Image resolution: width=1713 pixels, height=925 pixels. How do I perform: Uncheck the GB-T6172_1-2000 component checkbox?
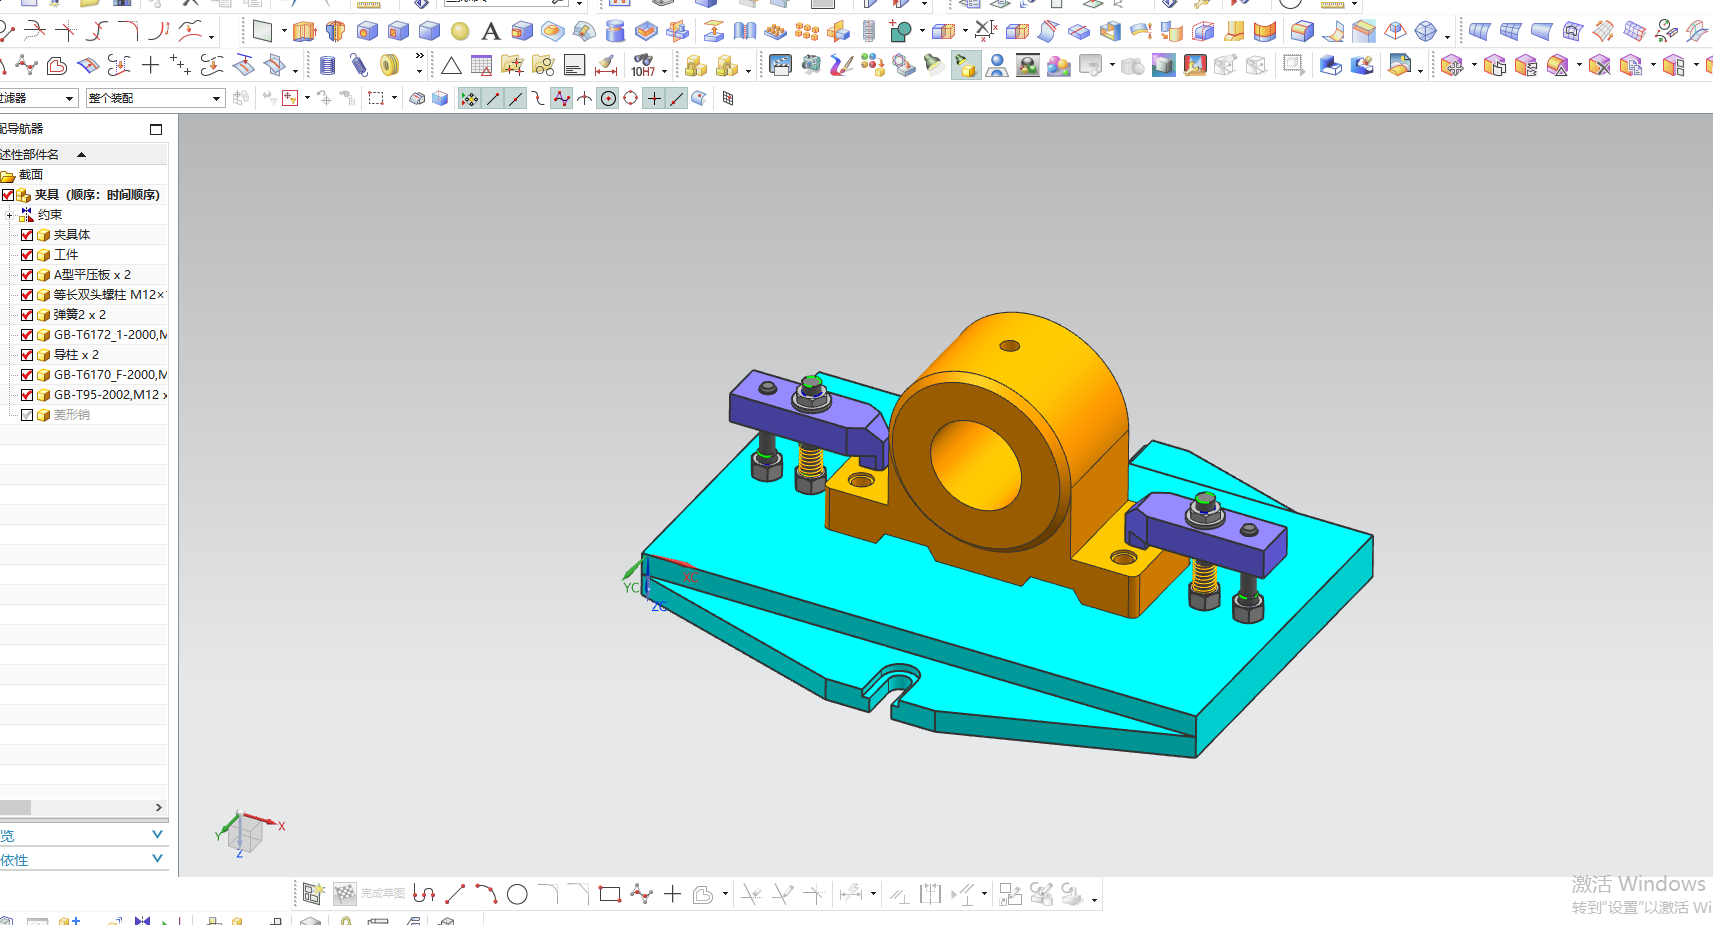(x=27, y=335)
